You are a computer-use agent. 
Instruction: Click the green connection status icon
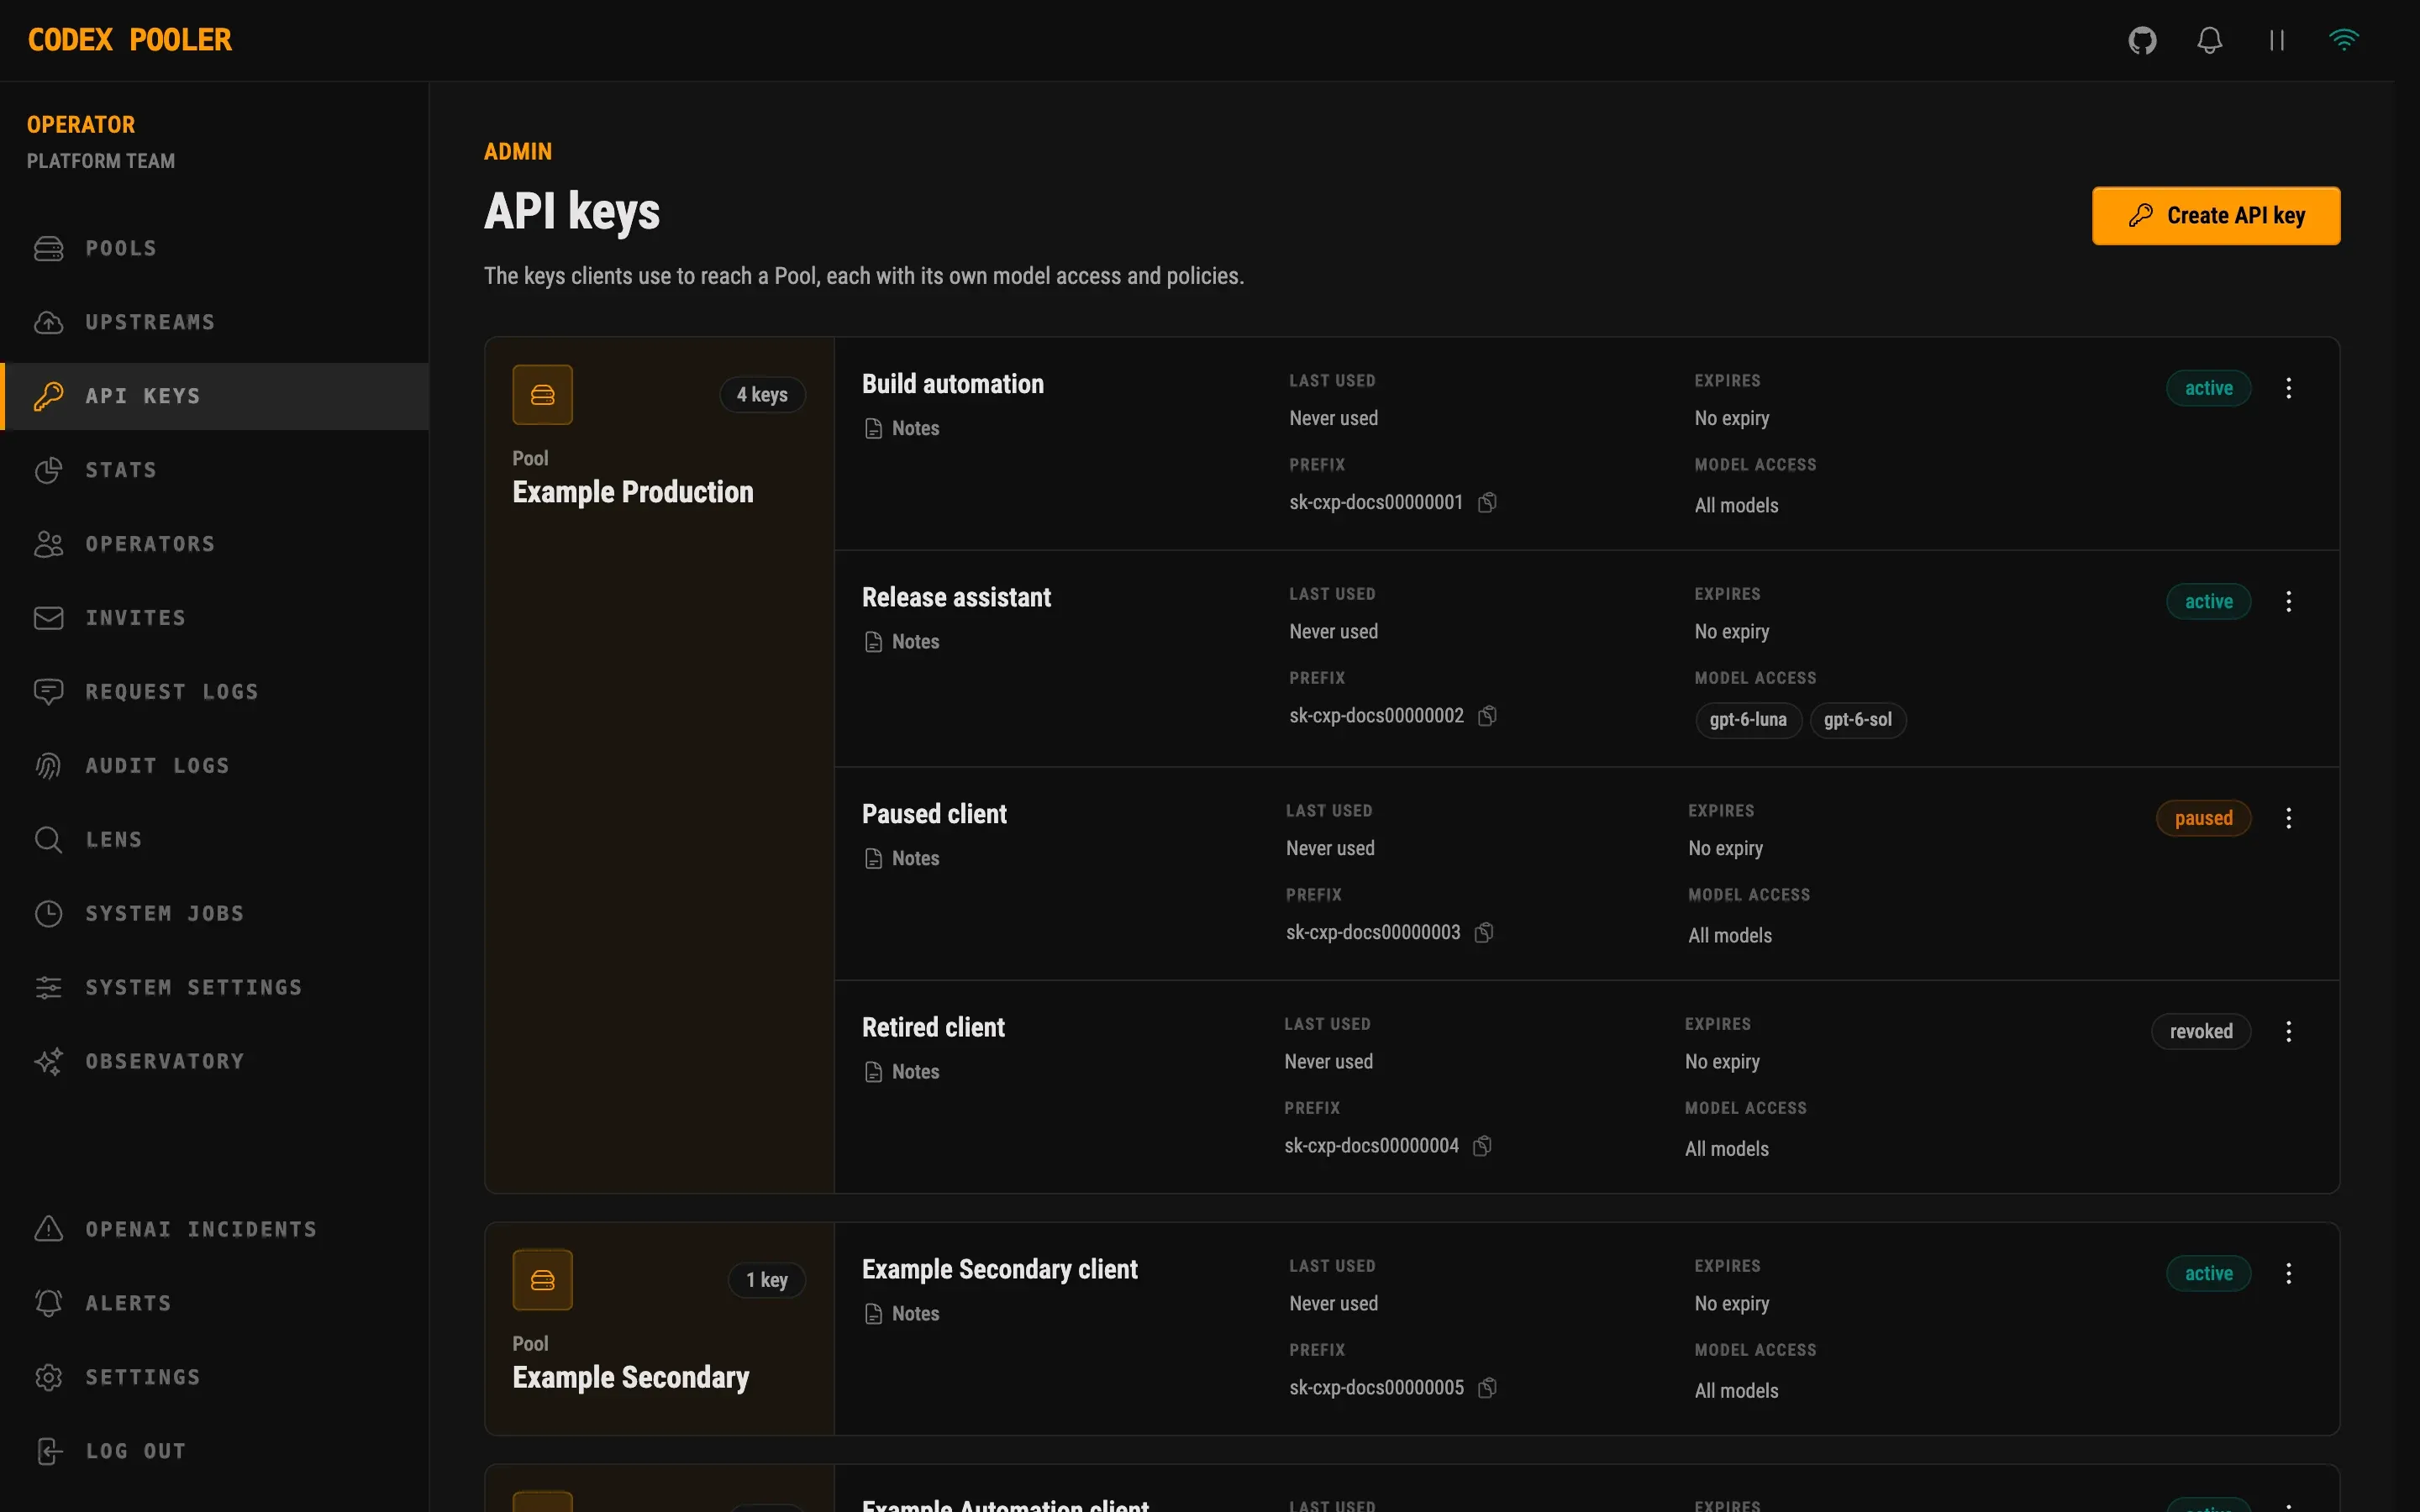[2344, 40]
